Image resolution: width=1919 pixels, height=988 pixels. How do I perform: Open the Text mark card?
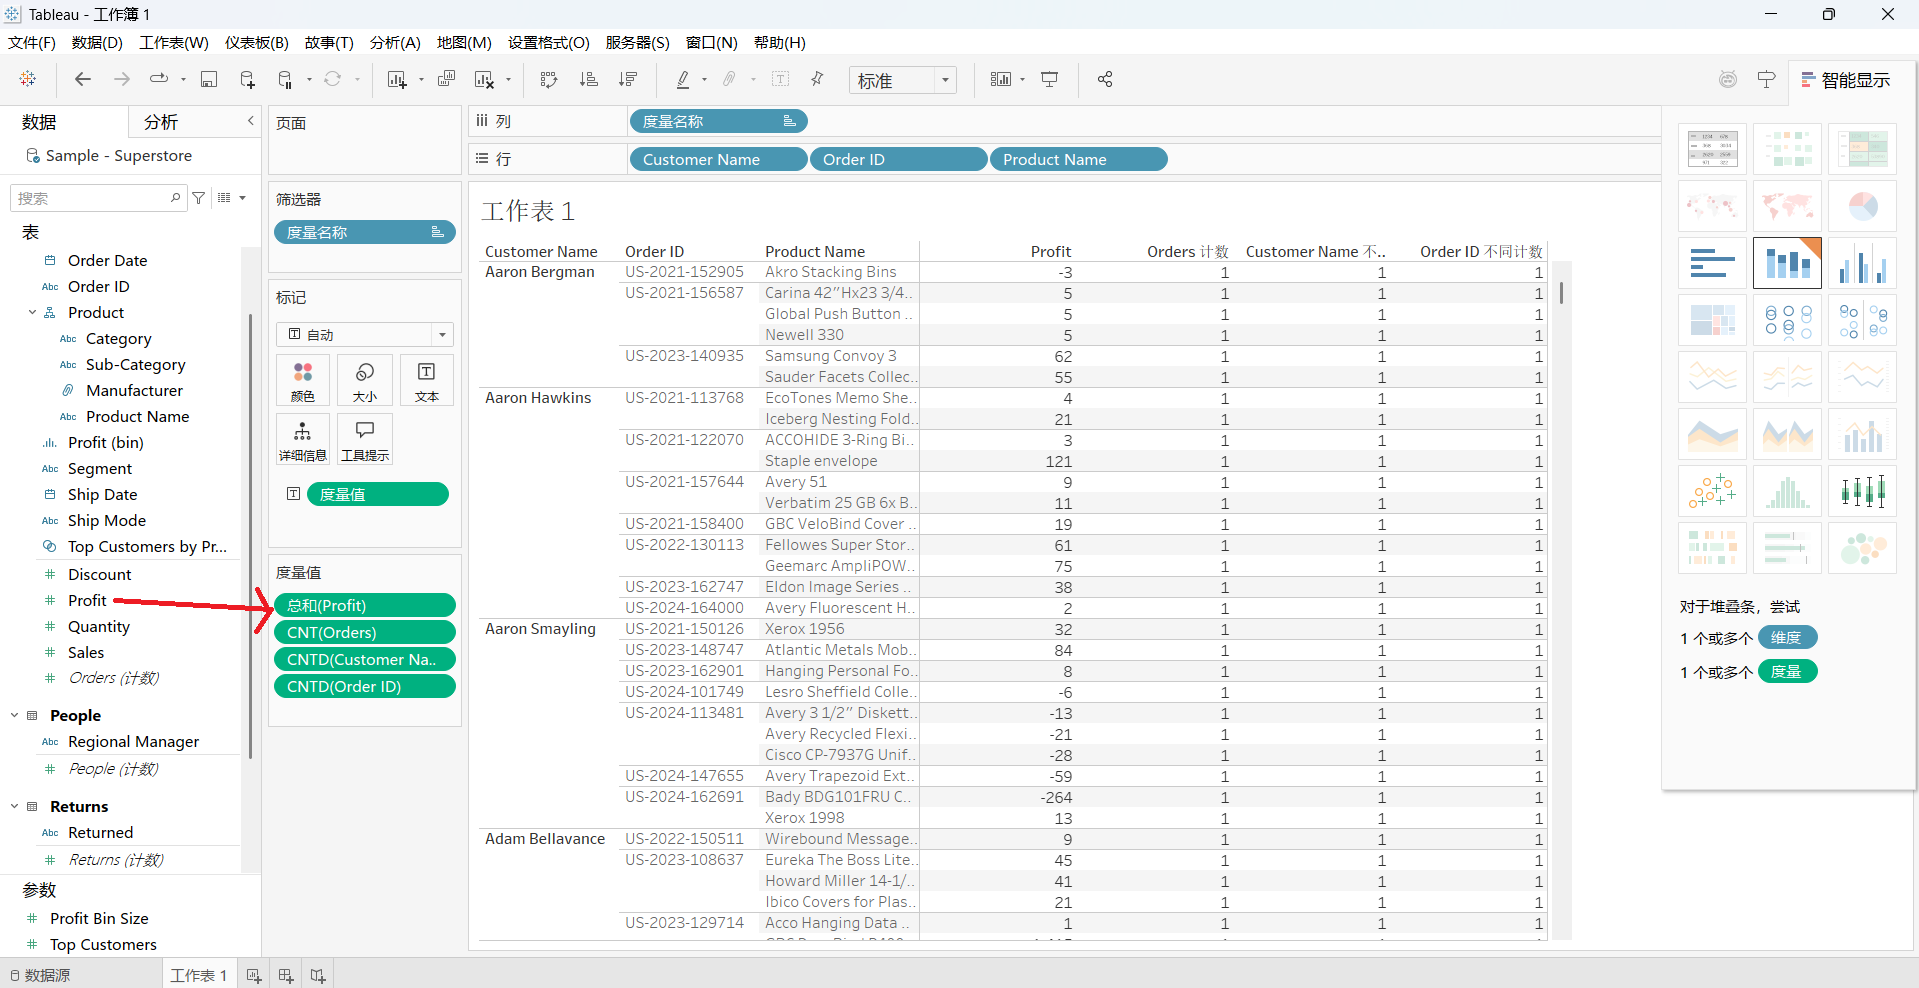tap(427, 381)
